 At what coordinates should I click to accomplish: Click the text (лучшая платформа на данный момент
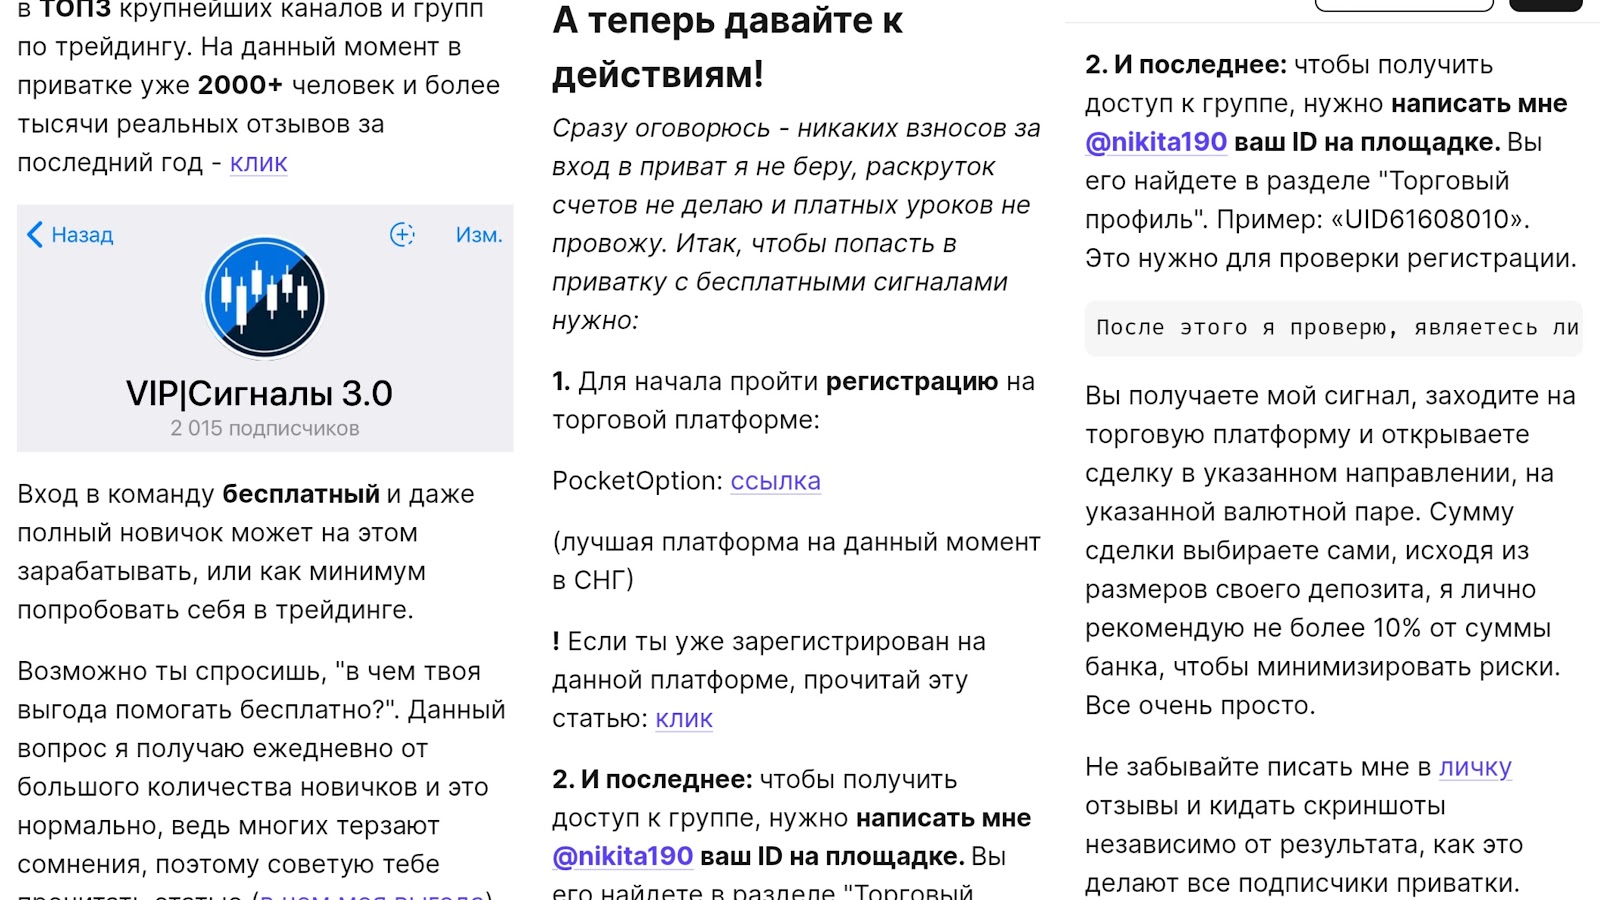click(796, 542)
